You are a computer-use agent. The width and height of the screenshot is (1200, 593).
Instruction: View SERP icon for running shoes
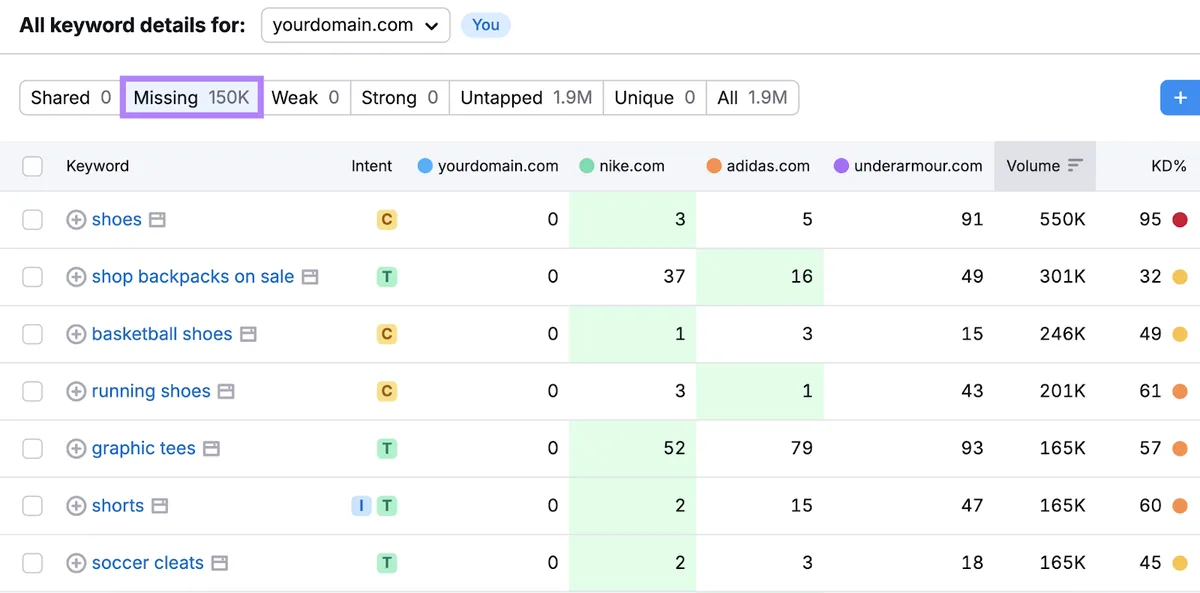pos(226,391)
